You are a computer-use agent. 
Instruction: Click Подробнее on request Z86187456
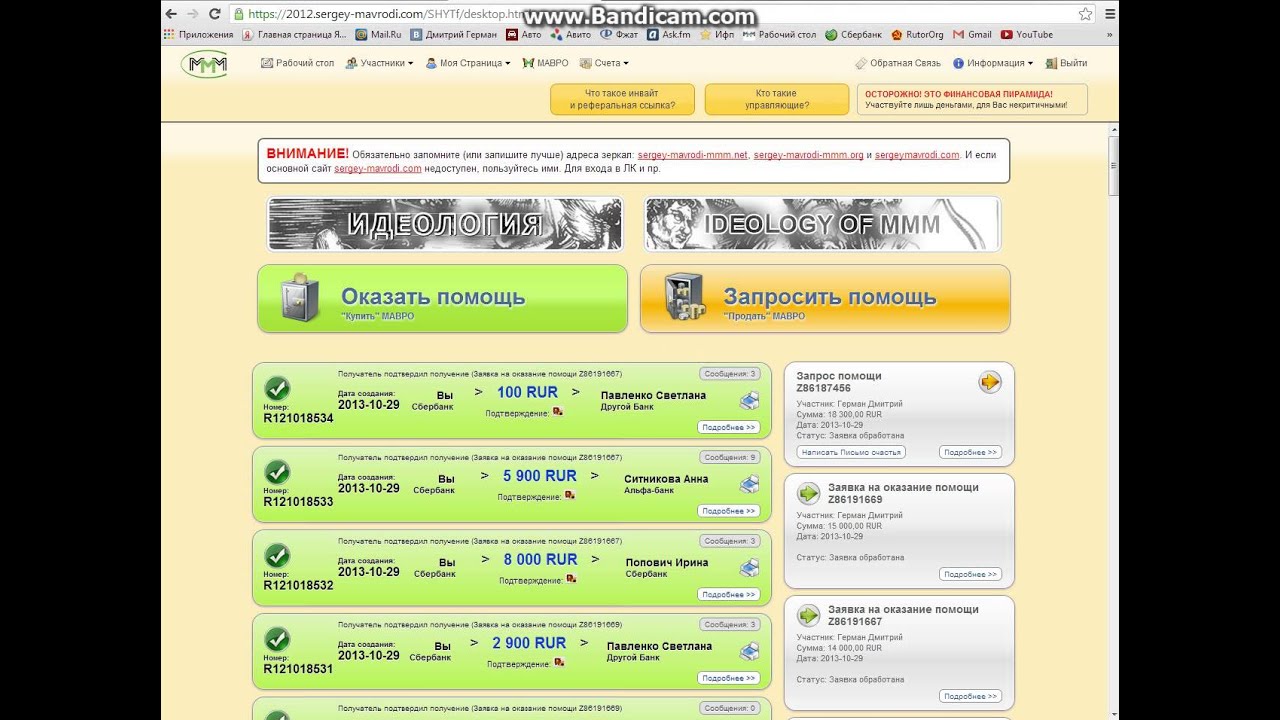[x=970, y=452]
